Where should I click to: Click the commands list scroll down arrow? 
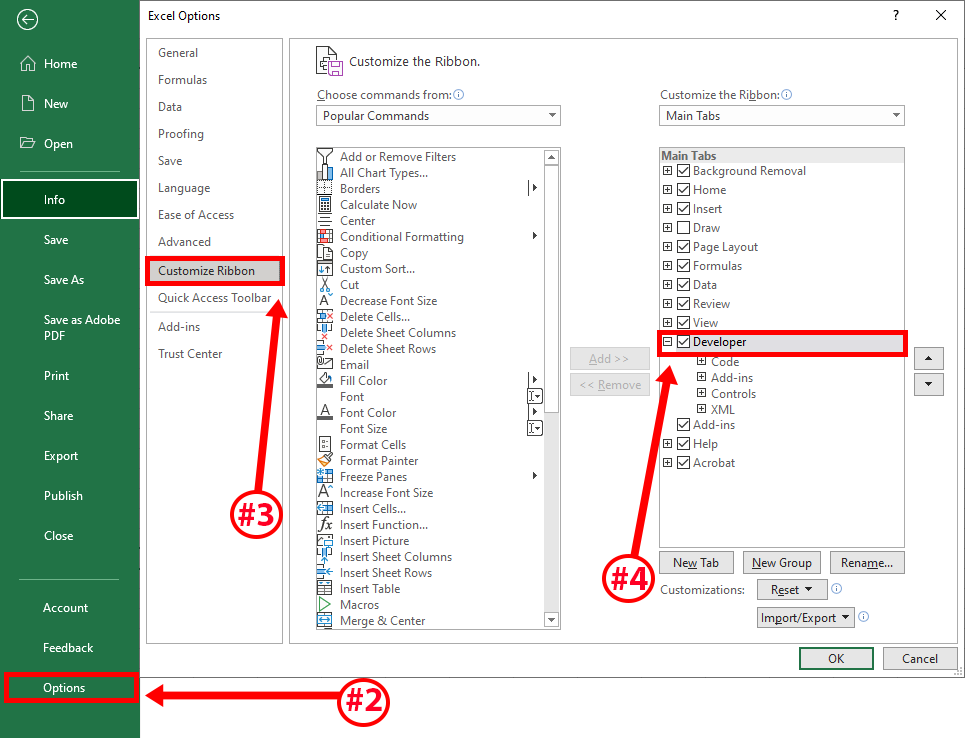[551, 620]
